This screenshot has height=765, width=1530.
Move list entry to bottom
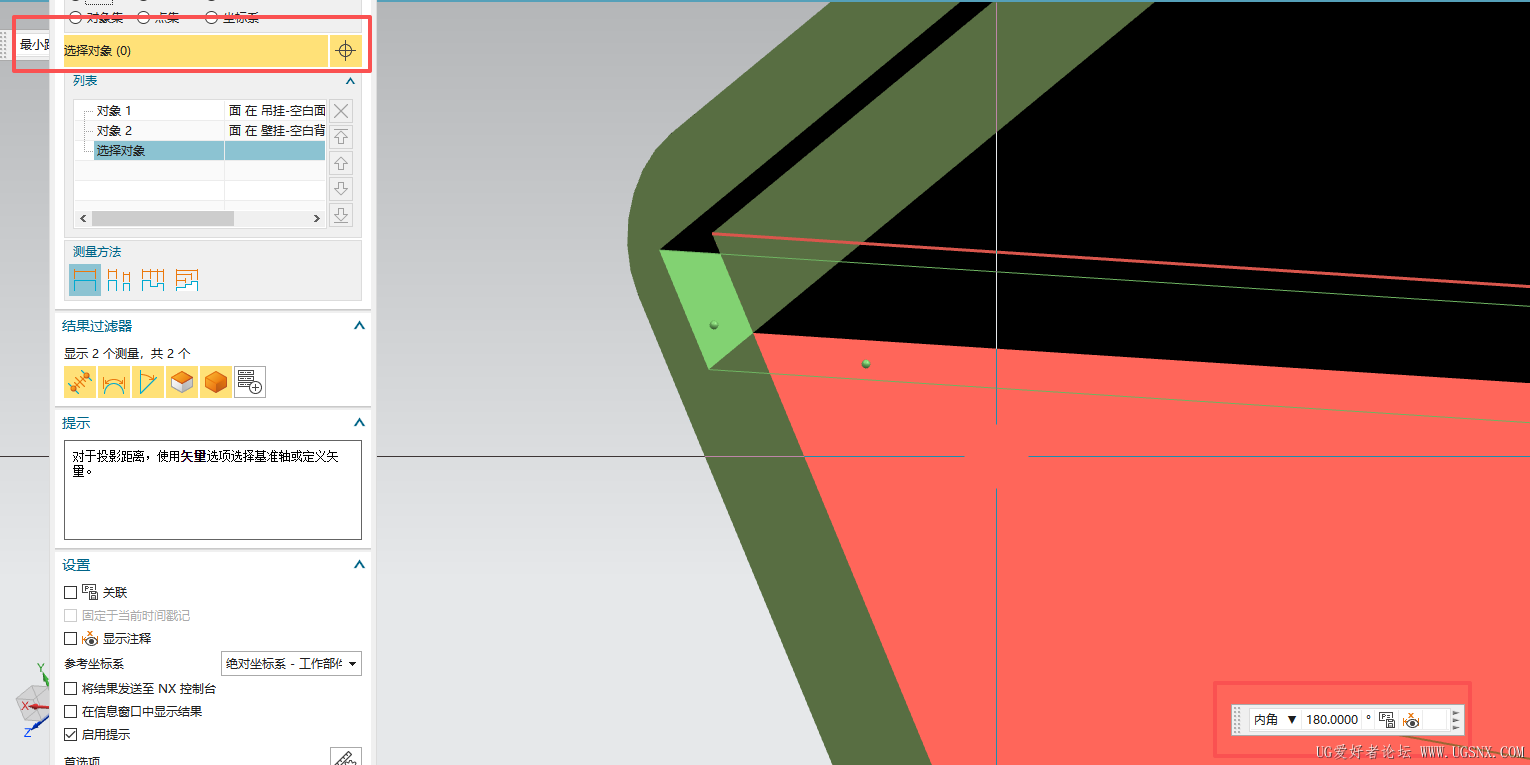pyautogui.click(x=341, y=215)
